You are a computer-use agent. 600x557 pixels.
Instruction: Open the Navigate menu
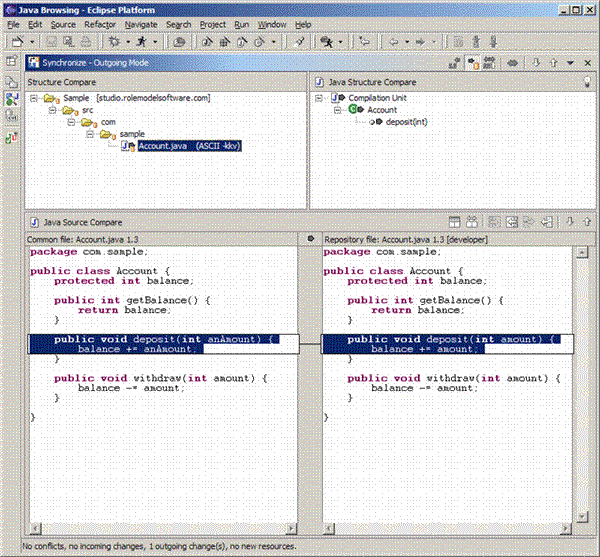click(141, 24)
